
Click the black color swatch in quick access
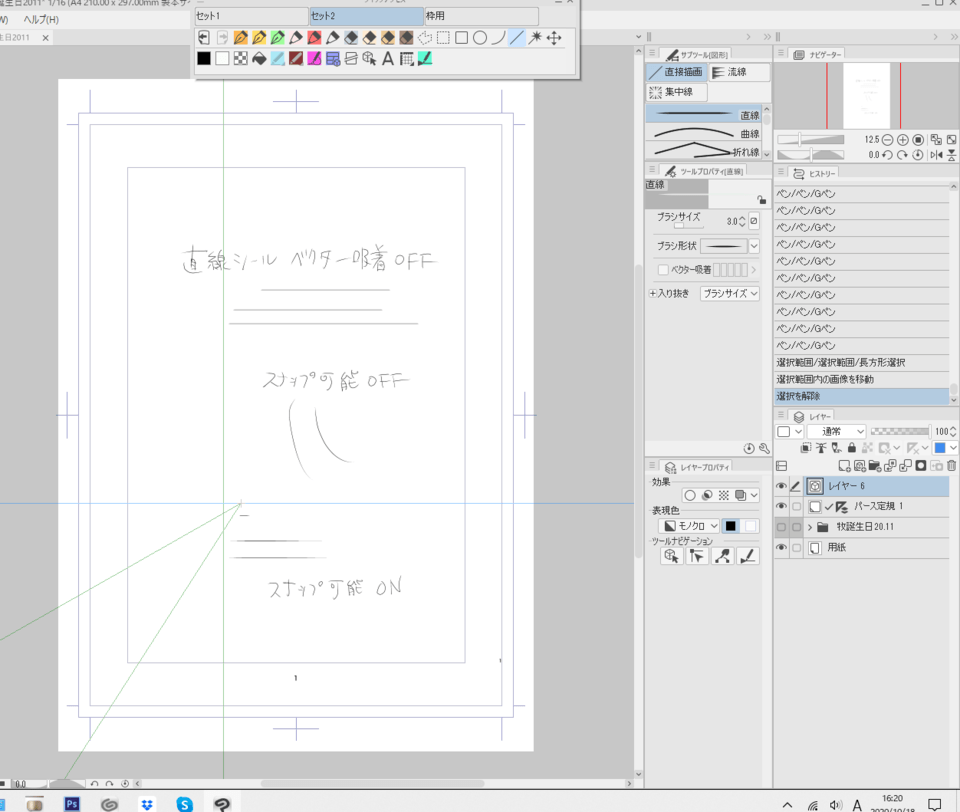(x=204, y=59)
